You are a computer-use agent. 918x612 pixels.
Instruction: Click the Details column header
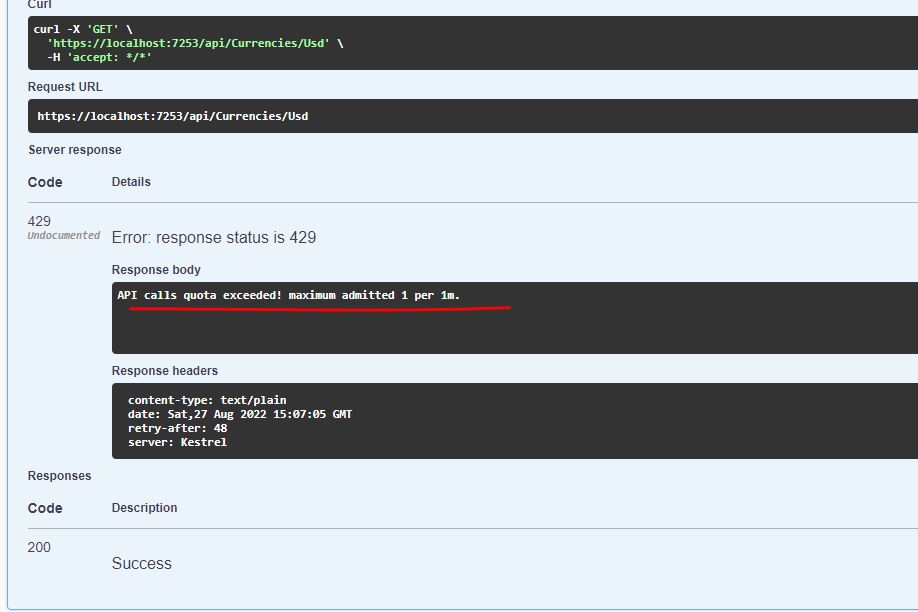coord(131,182)
